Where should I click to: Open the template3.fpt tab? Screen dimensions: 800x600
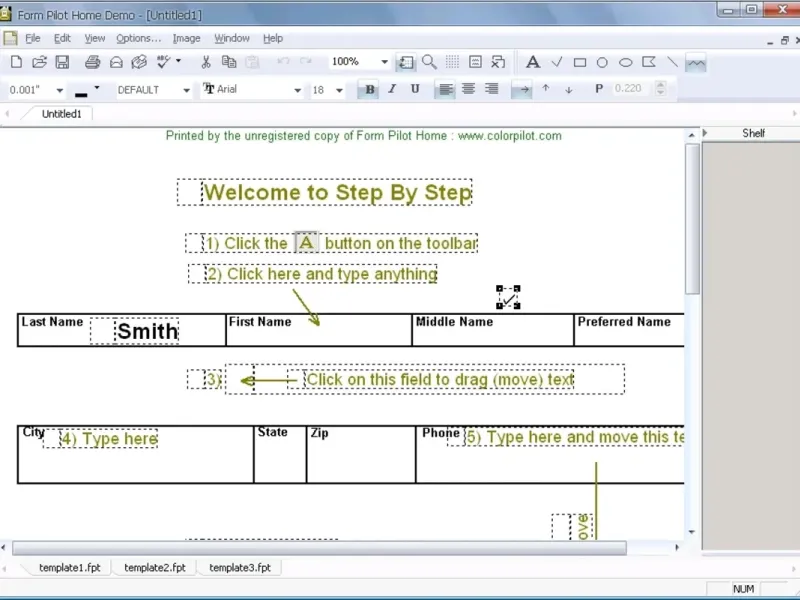[240, 567]
